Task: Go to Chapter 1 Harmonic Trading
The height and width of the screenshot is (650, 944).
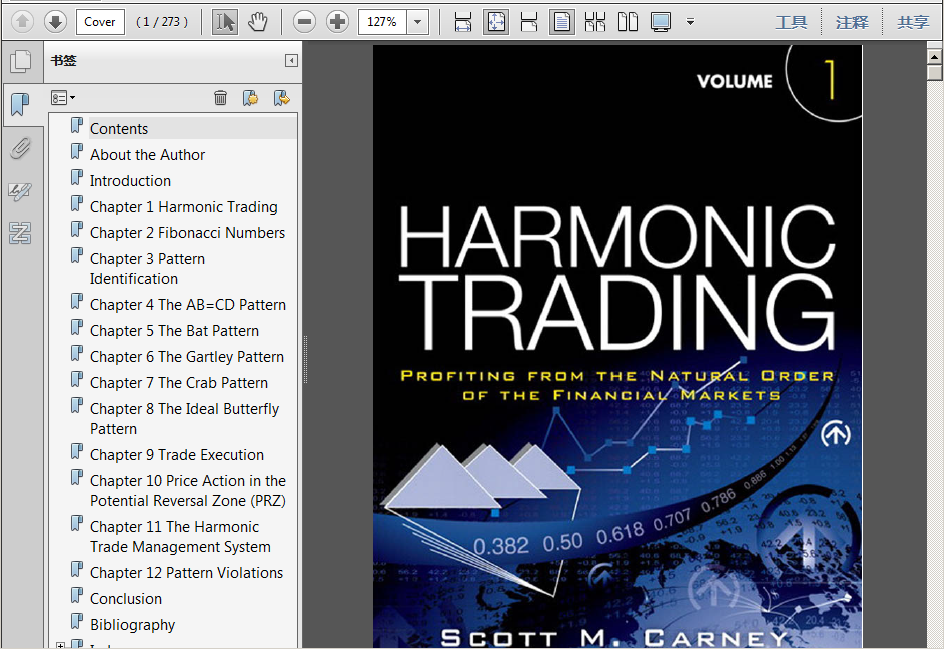Action: [184, 206]
